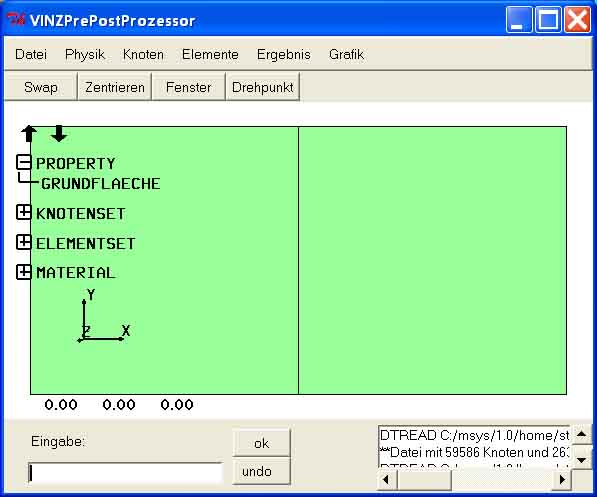597x497 pixels.
Task: Click the XYZ coordinate axes icon
Action: tap(104, 316)
